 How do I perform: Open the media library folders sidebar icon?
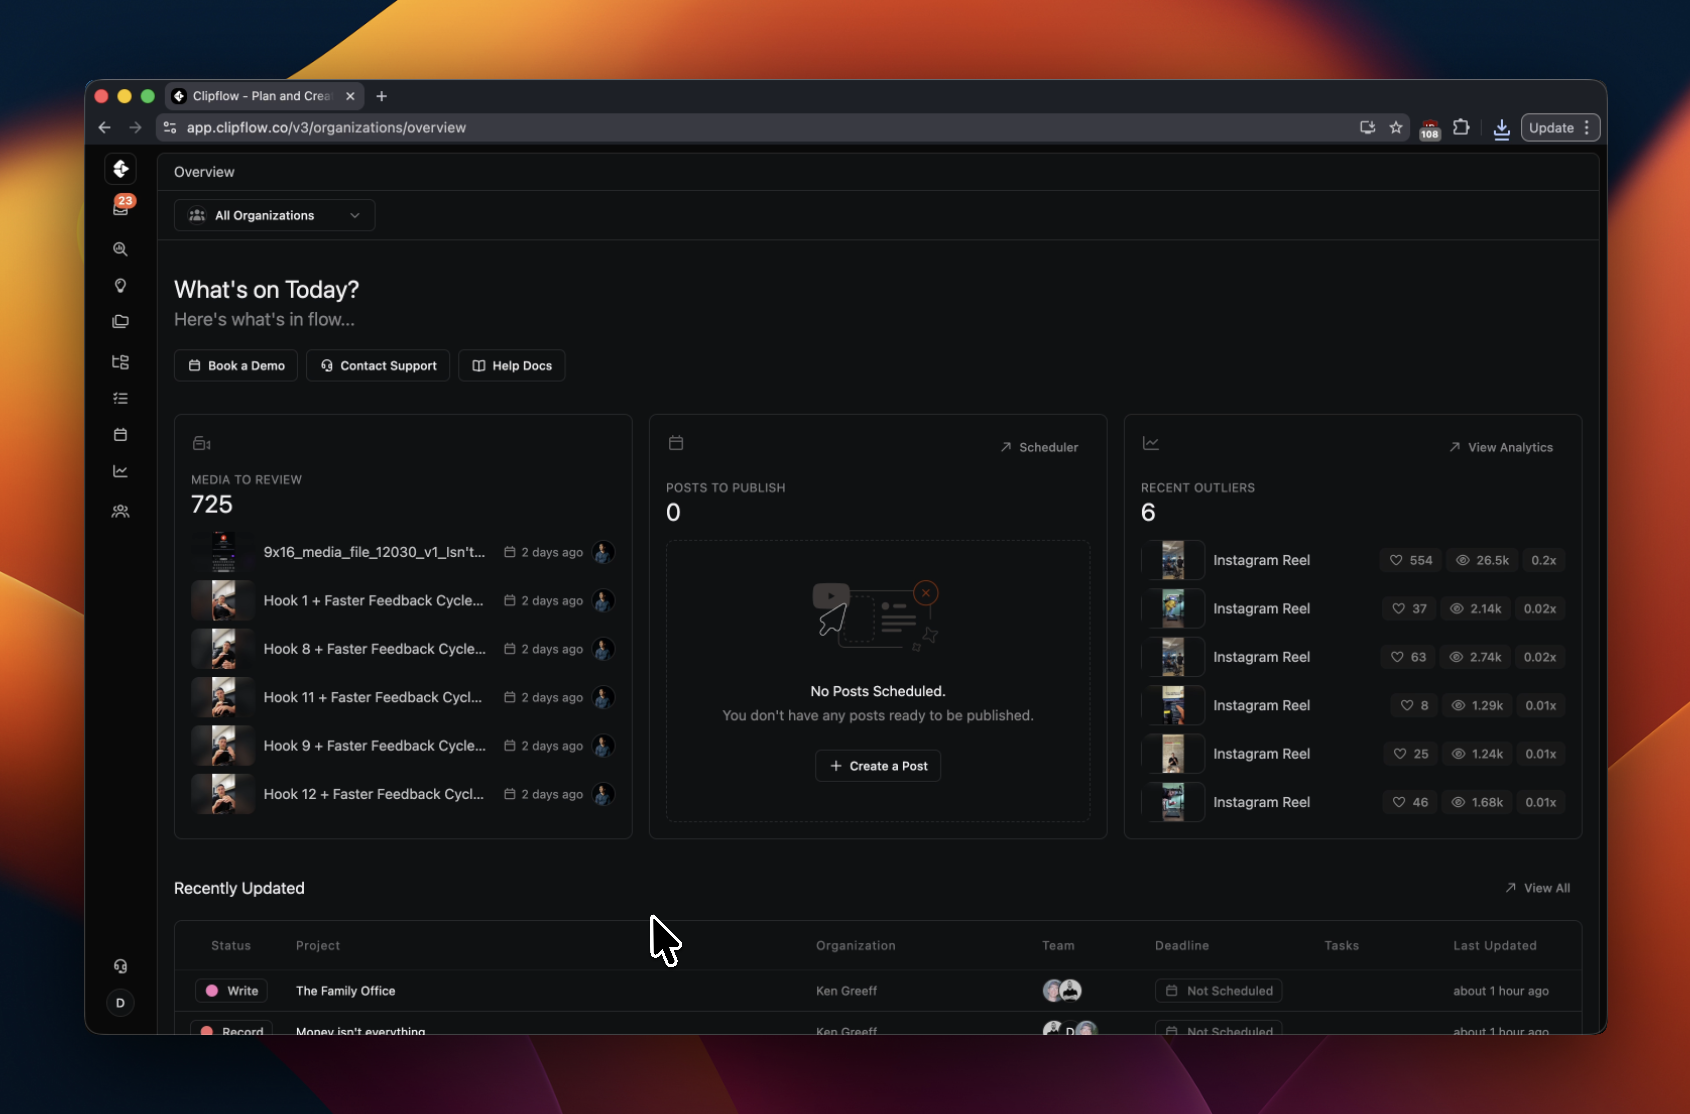coord(120,322)
